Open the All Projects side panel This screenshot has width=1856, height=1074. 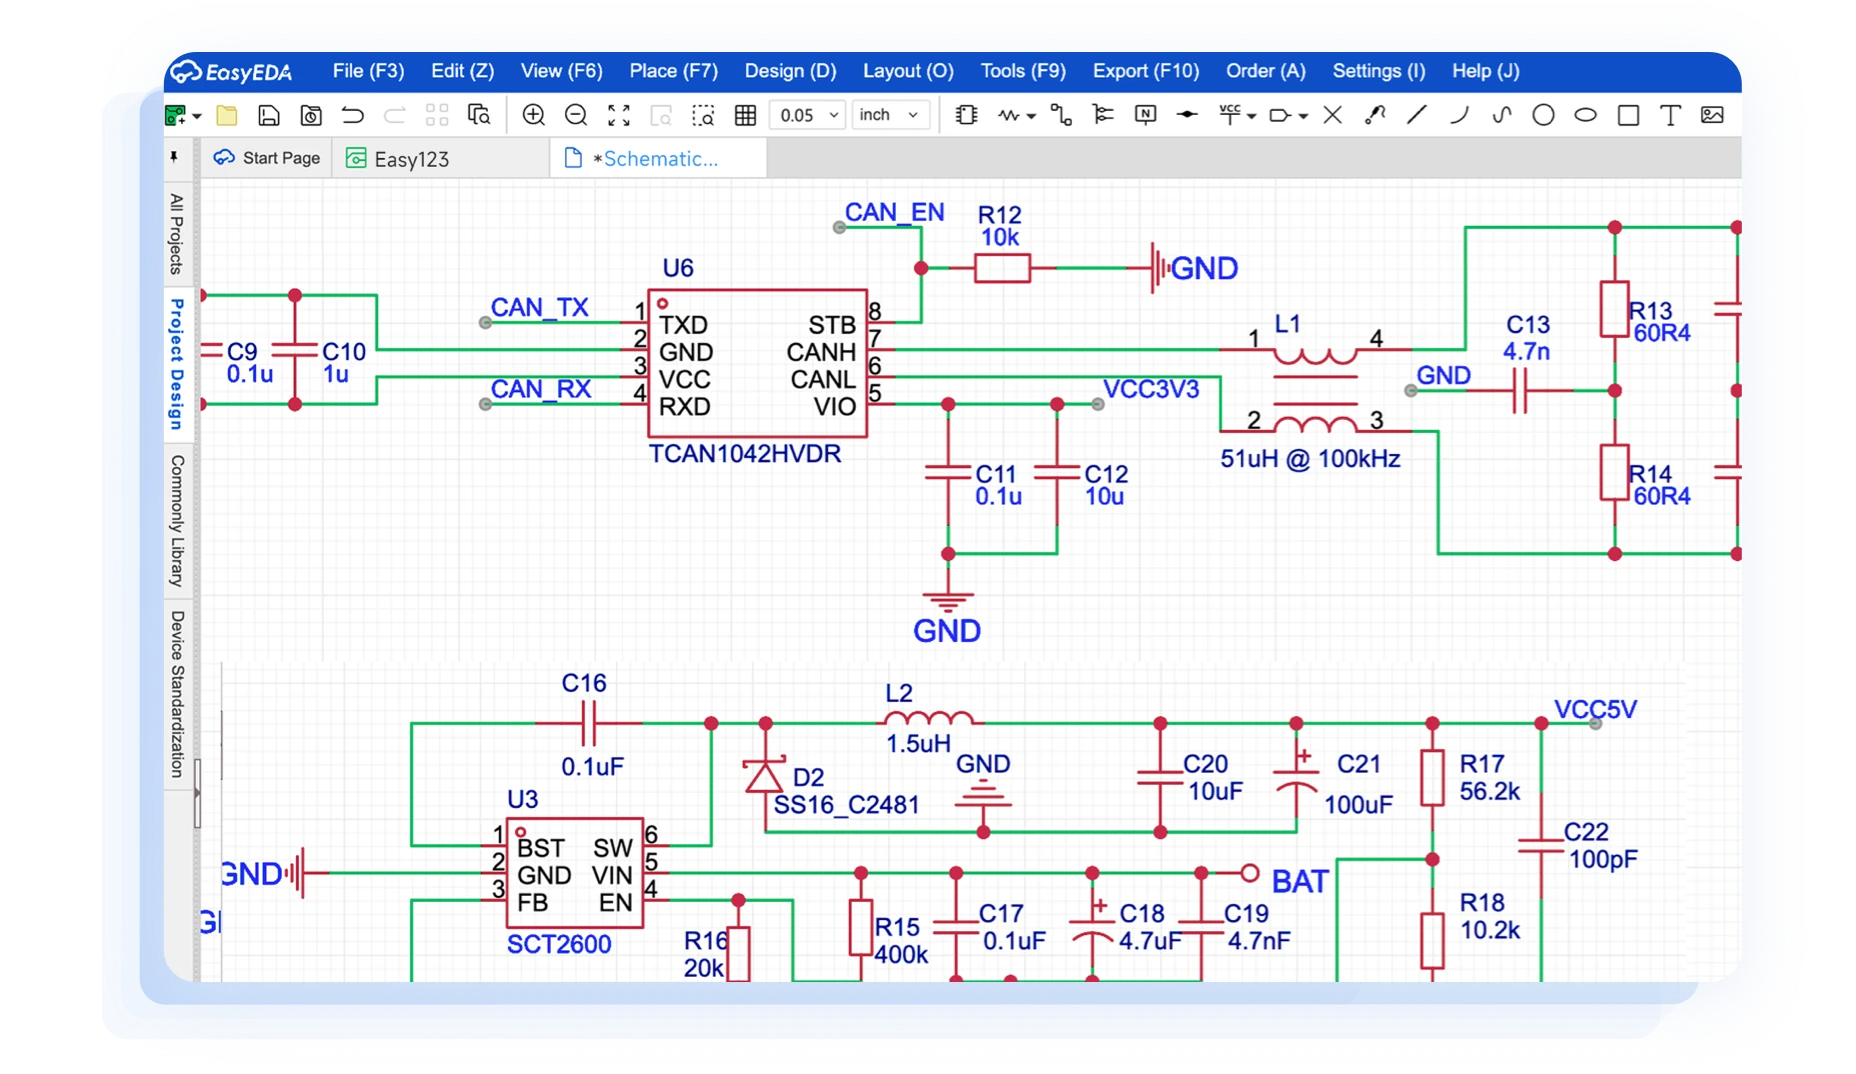click(x=177, y=234)
